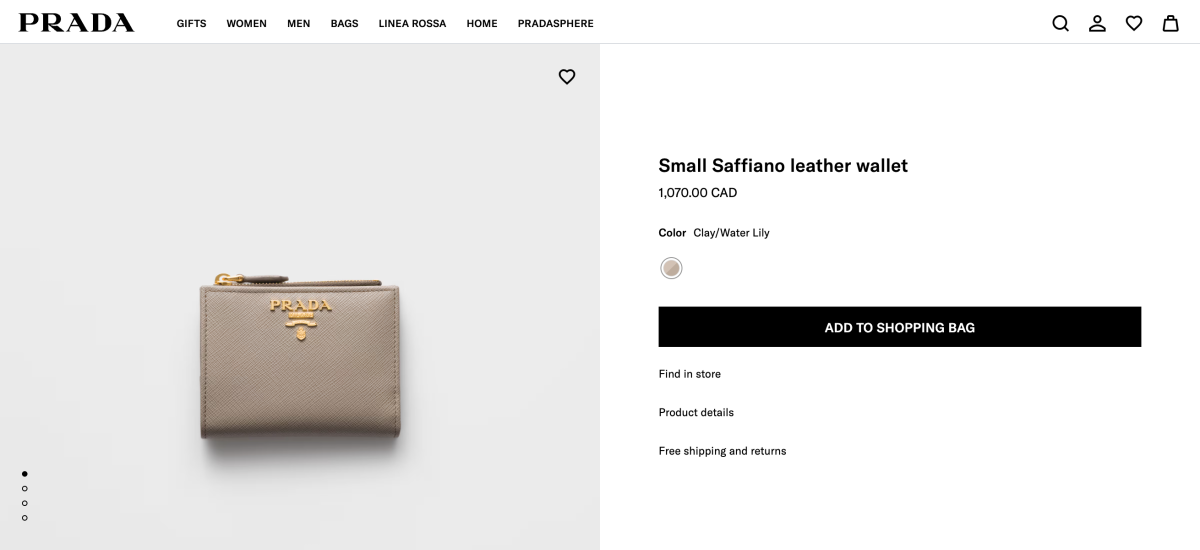Open the shopping bag icon
The width and height of the screenshot is (1200, 550).
point(1170,23)
